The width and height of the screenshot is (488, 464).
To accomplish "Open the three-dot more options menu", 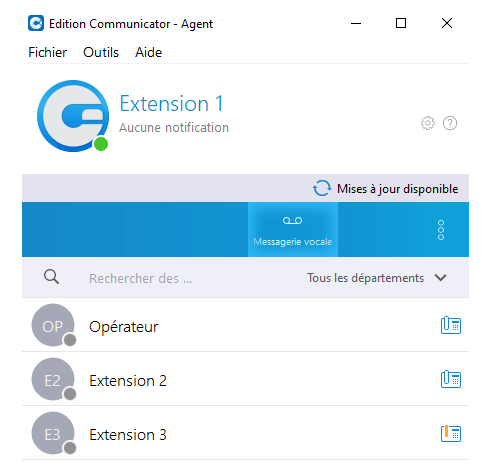I will (441, 230).
